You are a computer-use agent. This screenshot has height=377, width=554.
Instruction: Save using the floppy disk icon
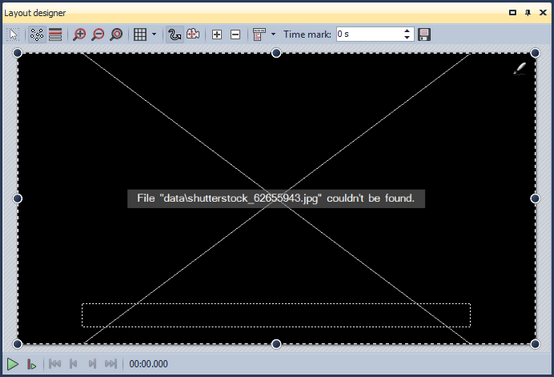424,34
